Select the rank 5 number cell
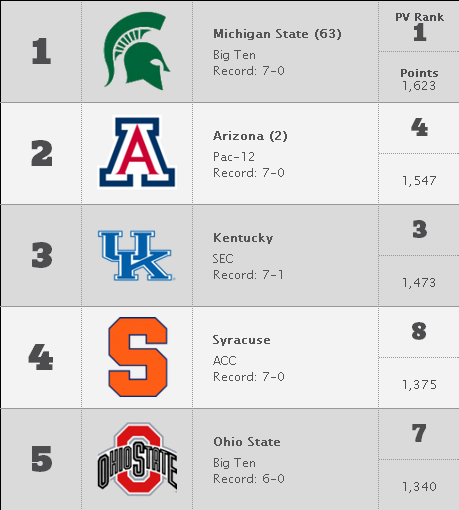 point(42,459)
